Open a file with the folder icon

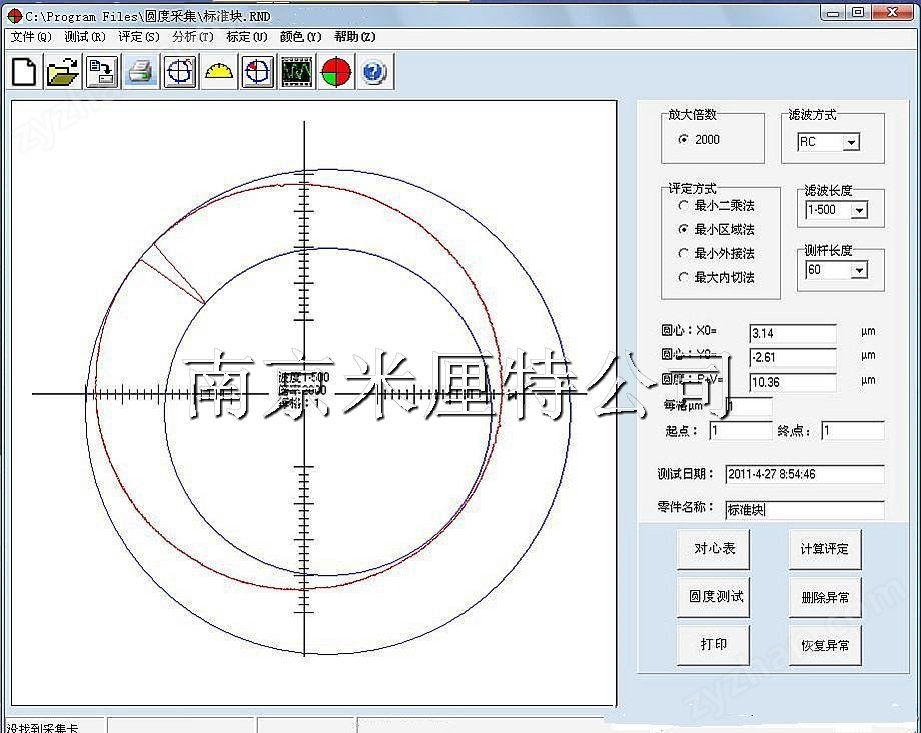coord(63,72)
